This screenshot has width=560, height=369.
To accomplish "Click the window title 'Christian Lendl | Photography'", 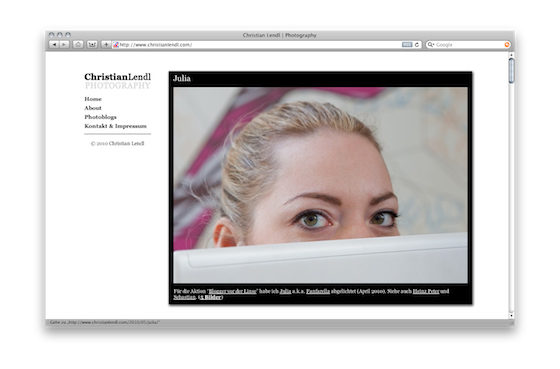I will click(x=279, y=35).
